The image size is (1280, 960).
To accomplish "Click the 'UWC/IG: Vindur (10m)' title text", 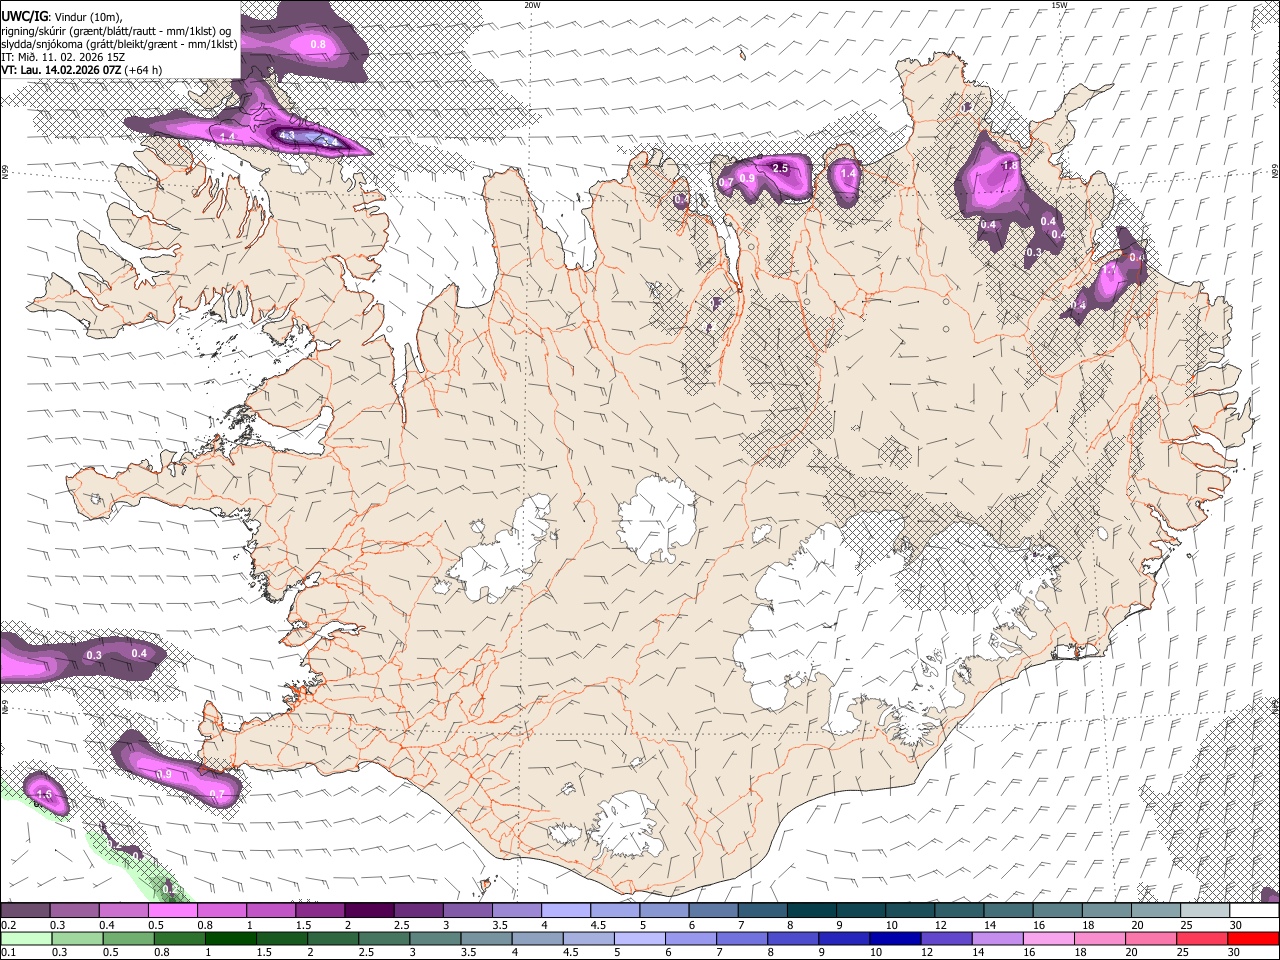I will (x=61, y=17).
